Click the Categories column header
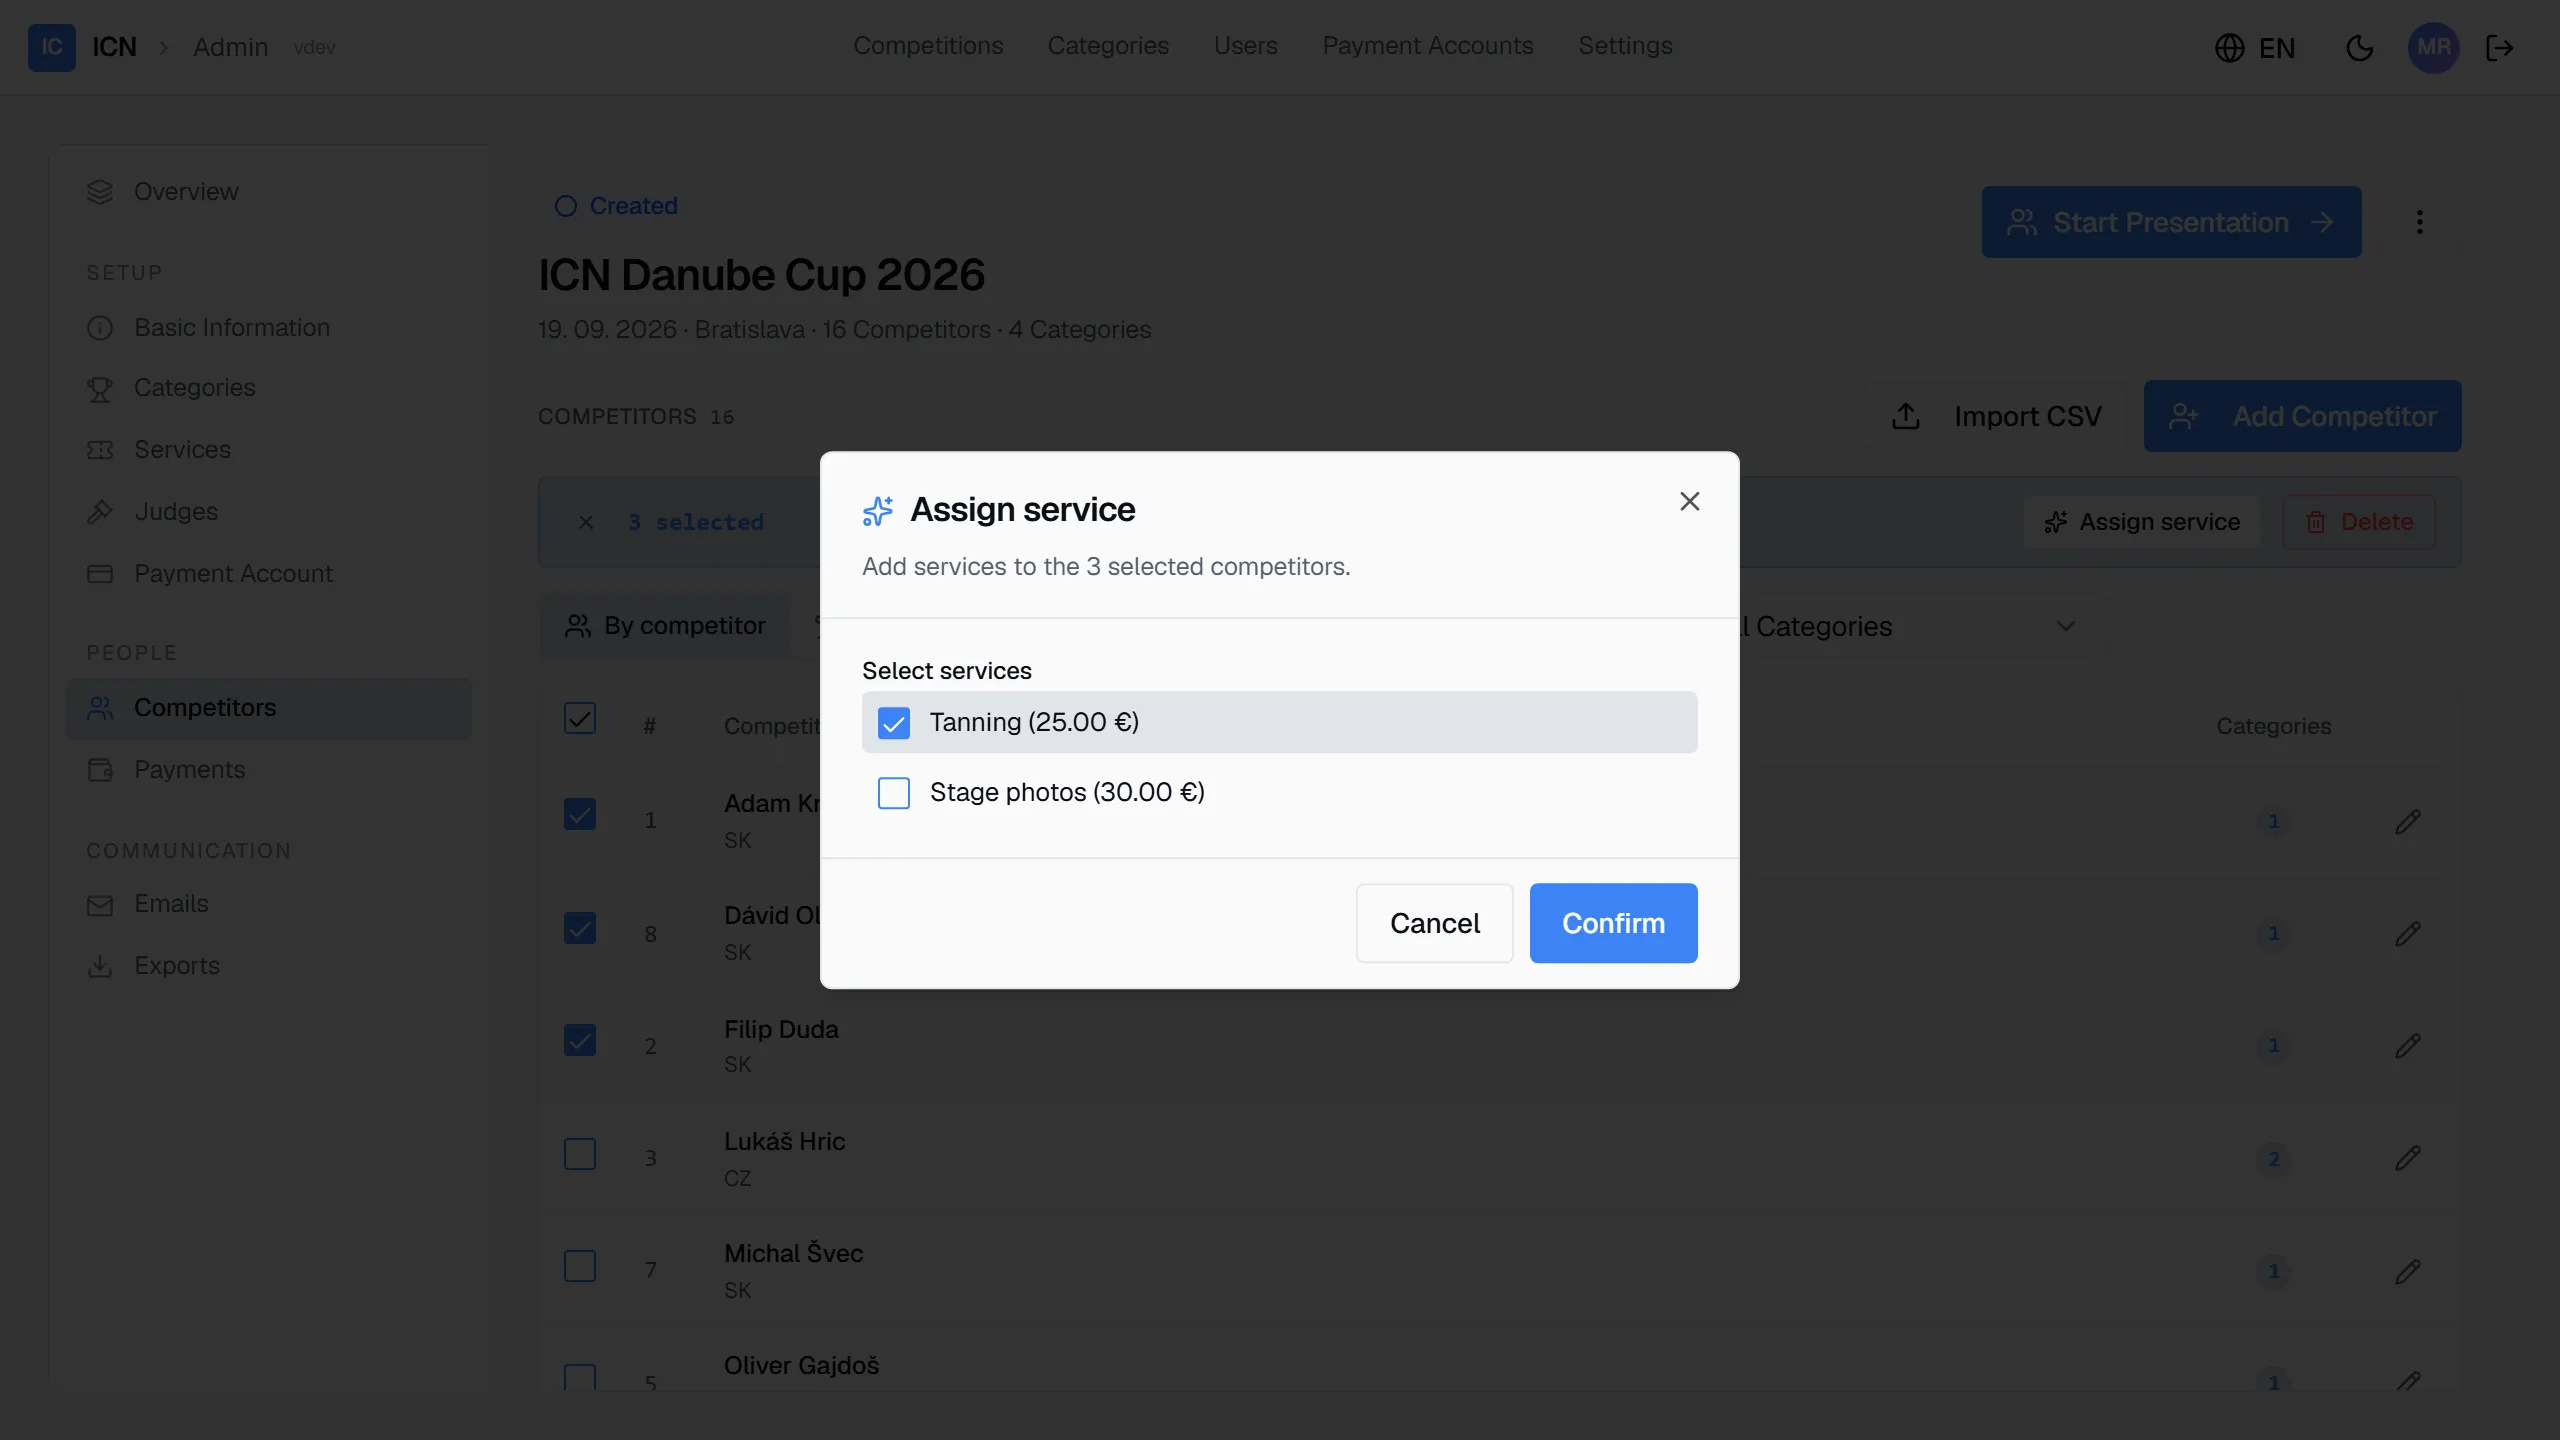 coord(2273,726)
